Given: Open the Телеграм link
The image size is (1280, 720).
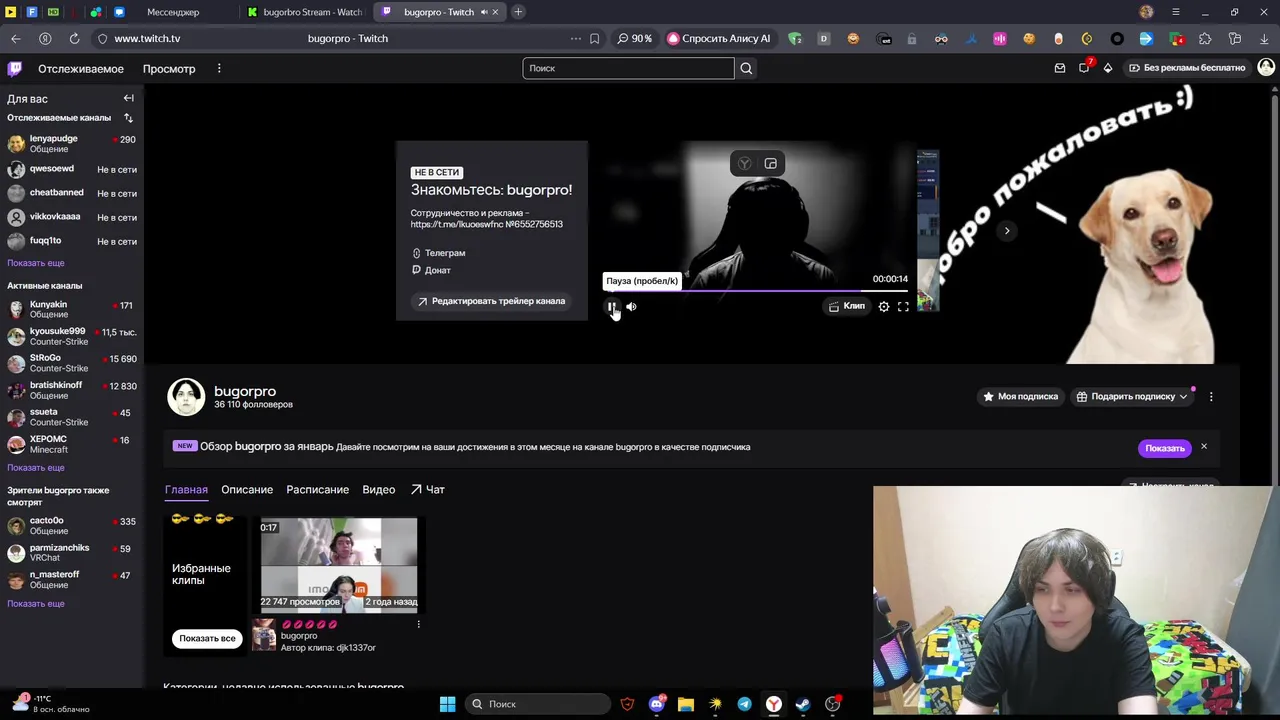Looking at the screenshot, I should [439, 253].
